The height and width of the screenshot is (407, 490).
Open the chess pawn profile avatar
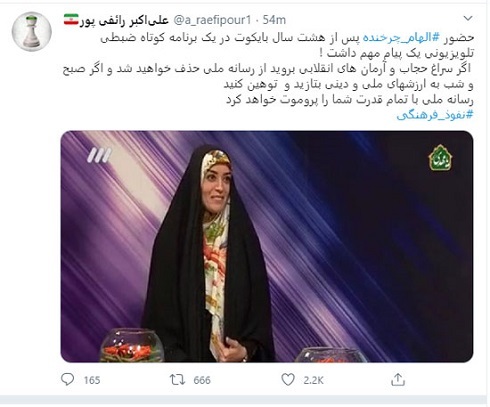pos(32,32)
